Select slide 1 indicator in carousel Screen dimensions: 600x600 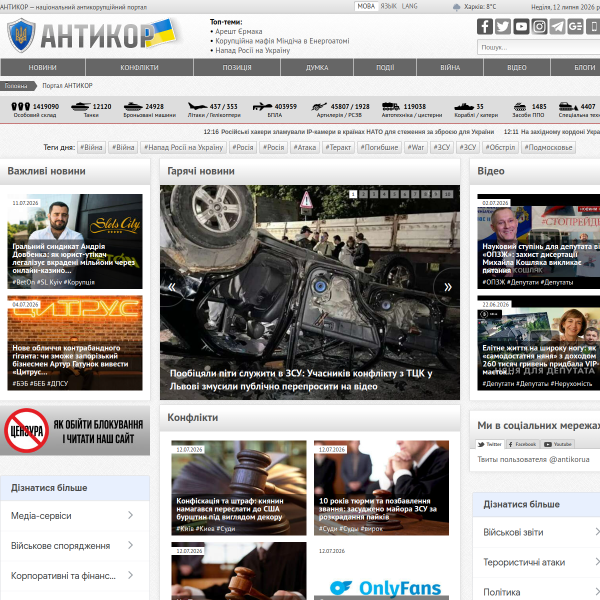pyautogui.click(x=353, y=194)
